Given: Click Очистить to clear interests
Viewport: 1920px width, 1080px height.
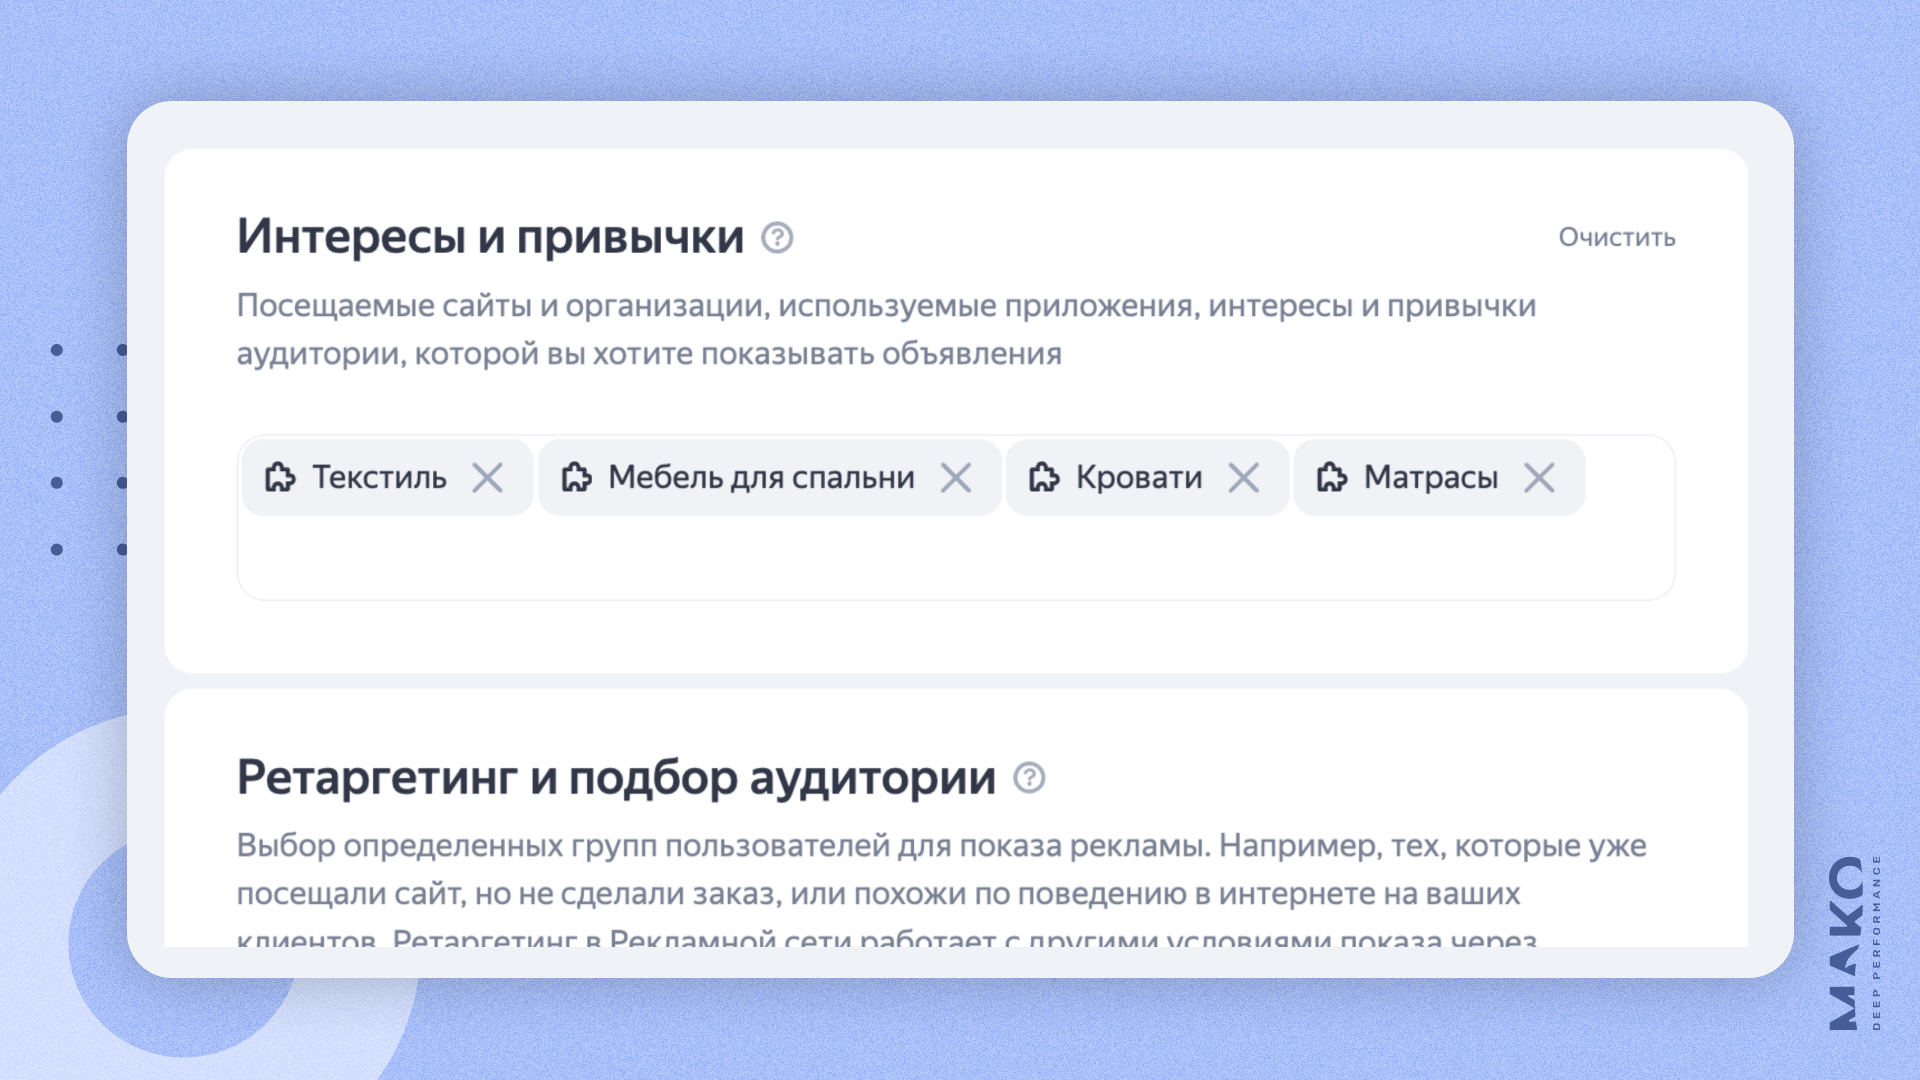Looking at the screenshot, I should coord(1616,238).
